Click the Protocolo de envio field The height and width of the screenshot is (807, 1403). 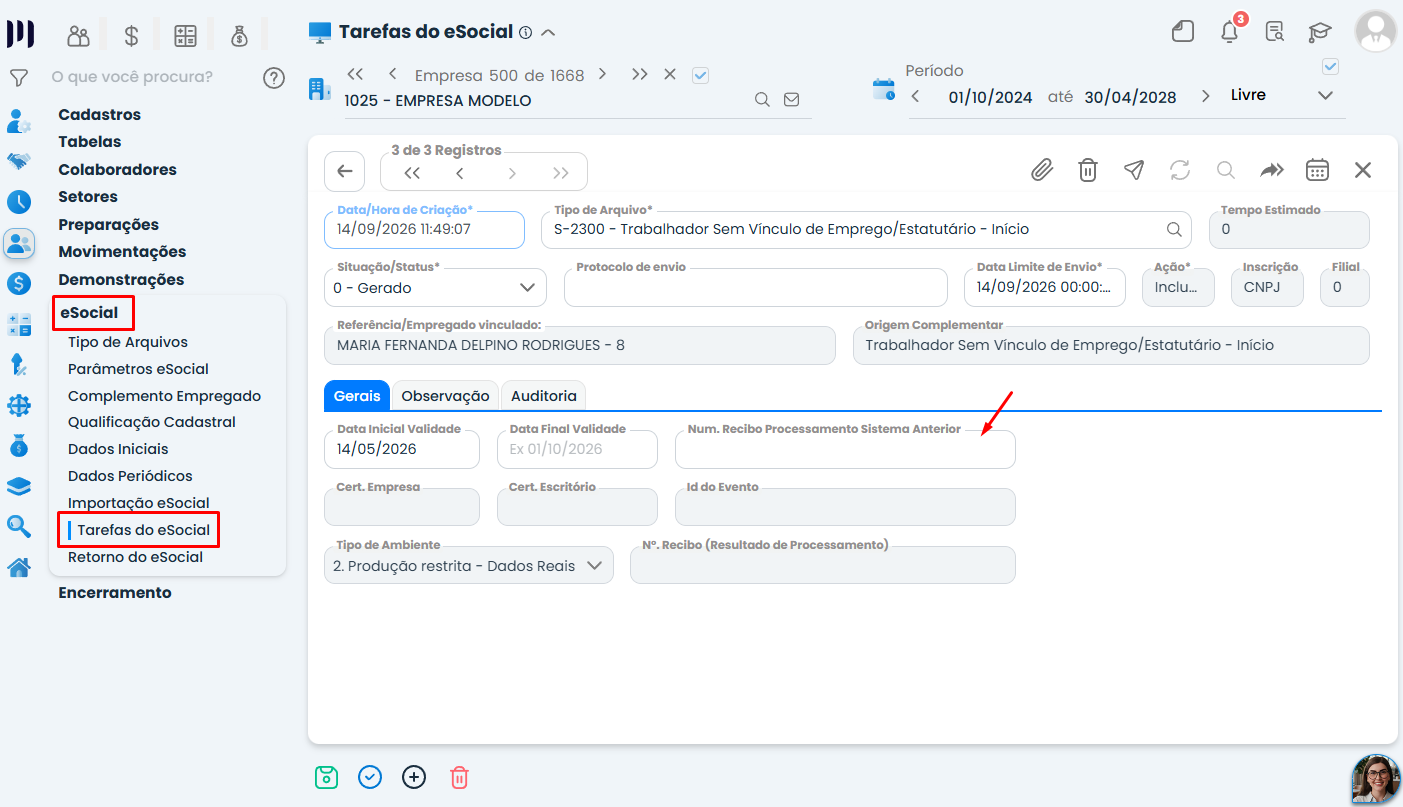click(756, 287)
